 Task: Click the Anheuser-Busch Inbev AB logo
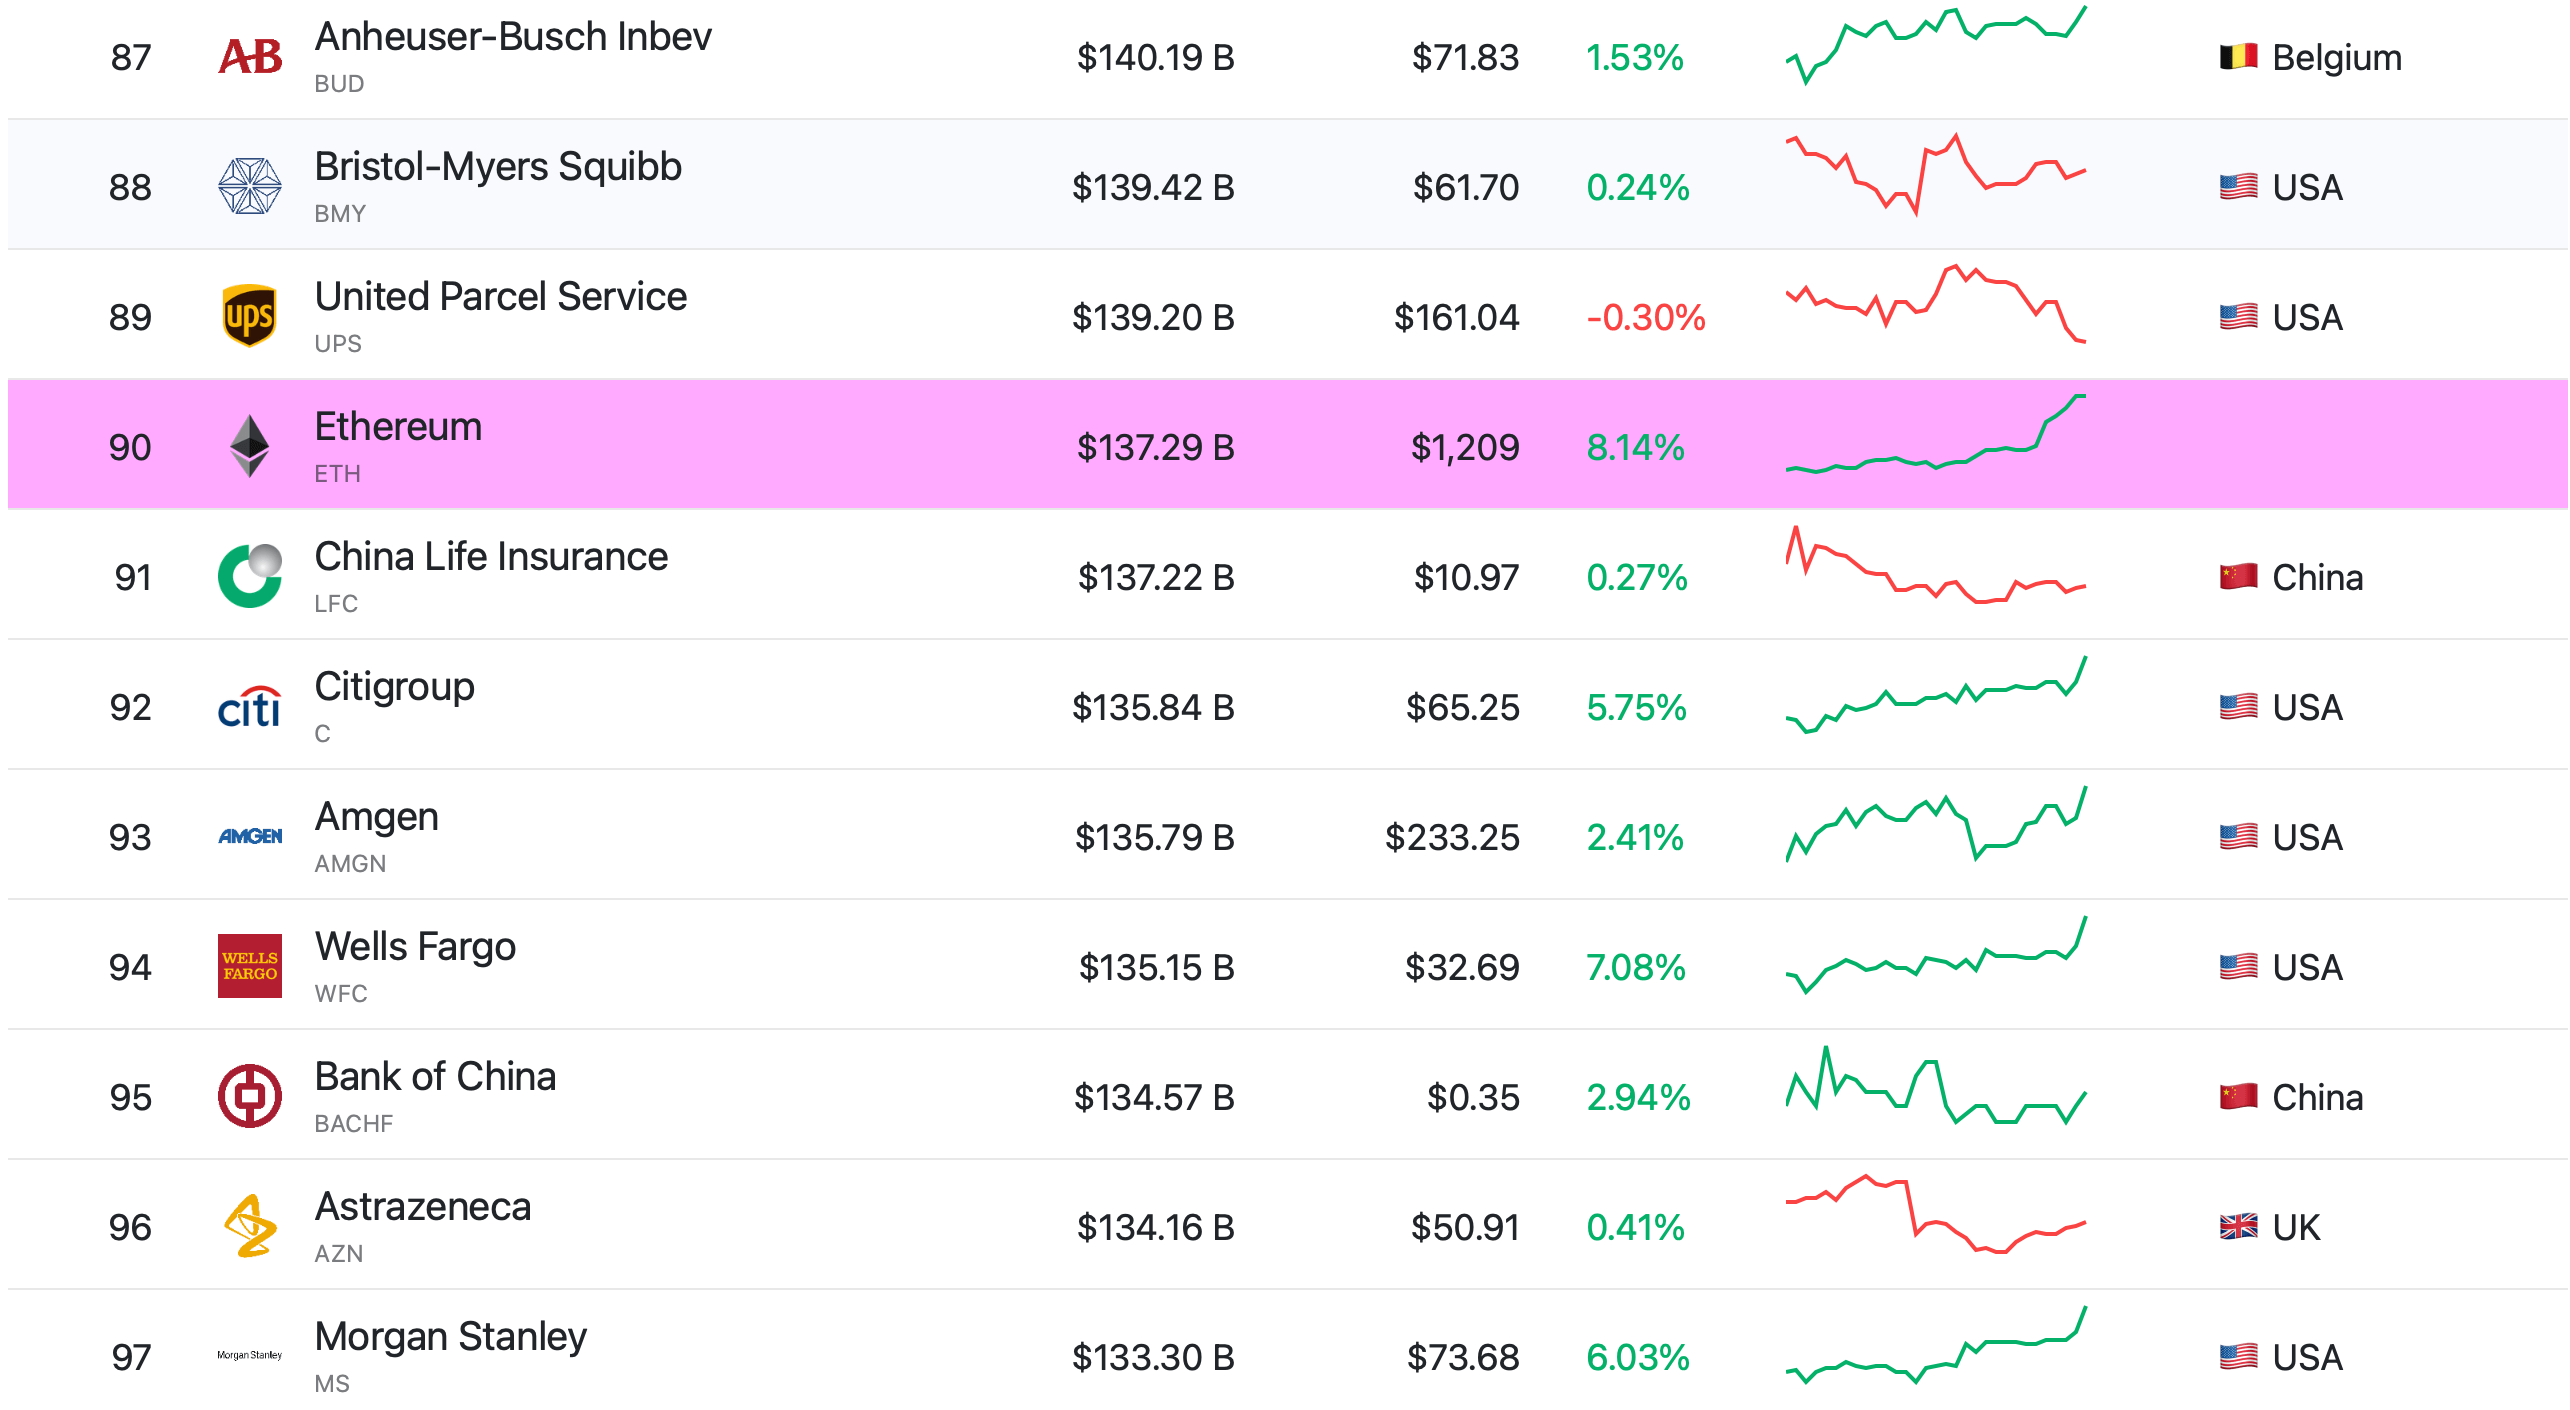pos(250,57)
